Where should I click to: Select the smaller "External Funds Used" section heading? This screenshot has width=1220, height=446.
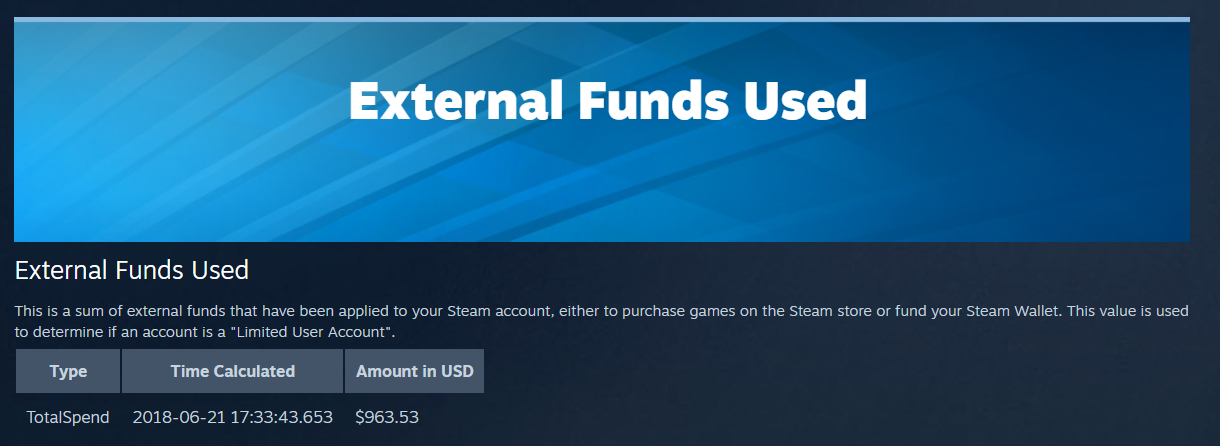click(x=131, y=269)
